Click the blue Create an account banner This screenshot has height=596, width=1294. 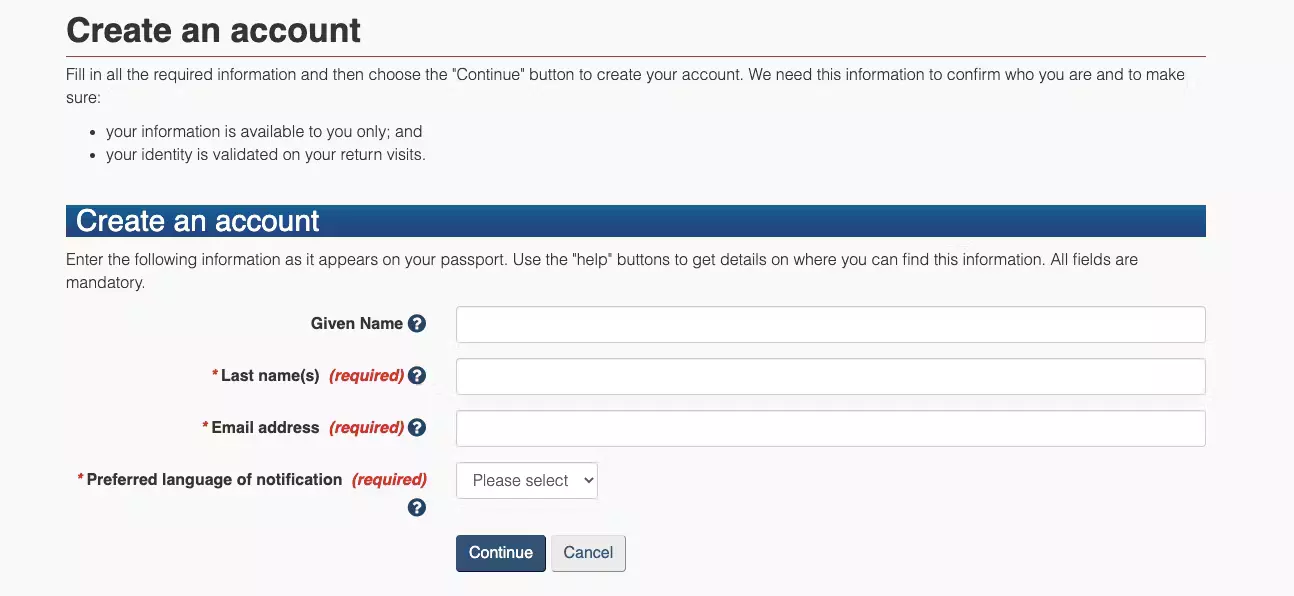636,221
